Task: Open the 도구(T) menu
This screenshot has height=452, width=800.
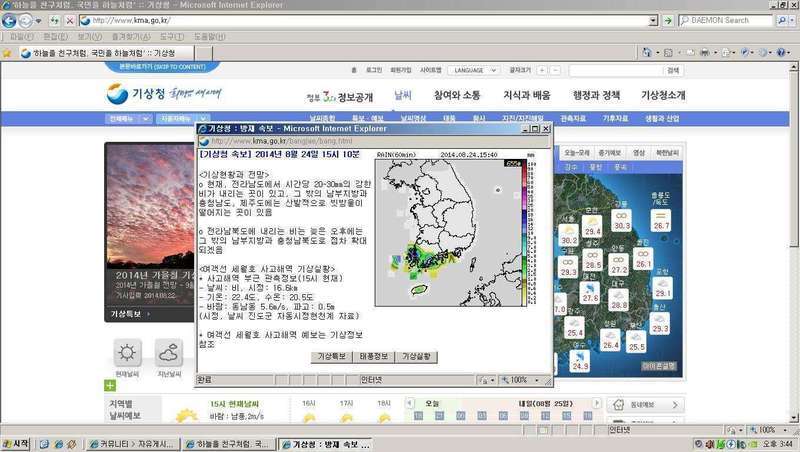Action: click(x=171, y=37)
